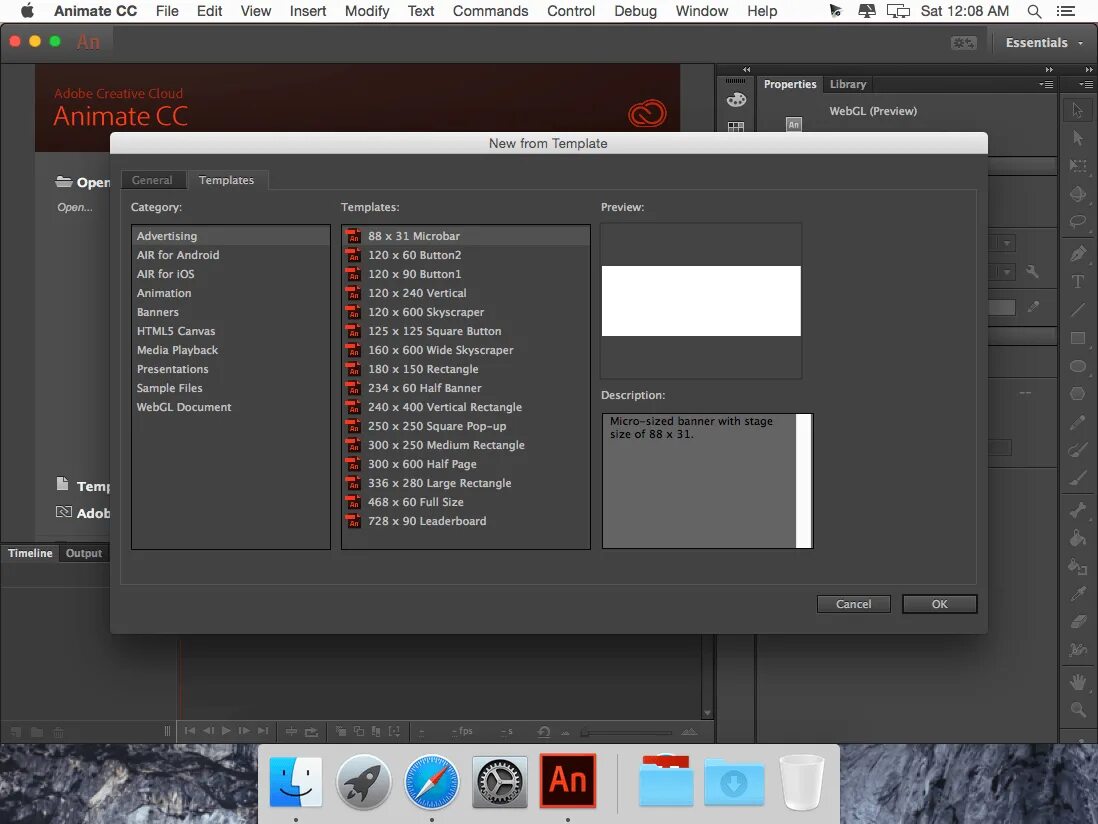Open Launchpad from the Dock
The height and width of the screenshot is (824, 1098).
[x=363, y=782]
